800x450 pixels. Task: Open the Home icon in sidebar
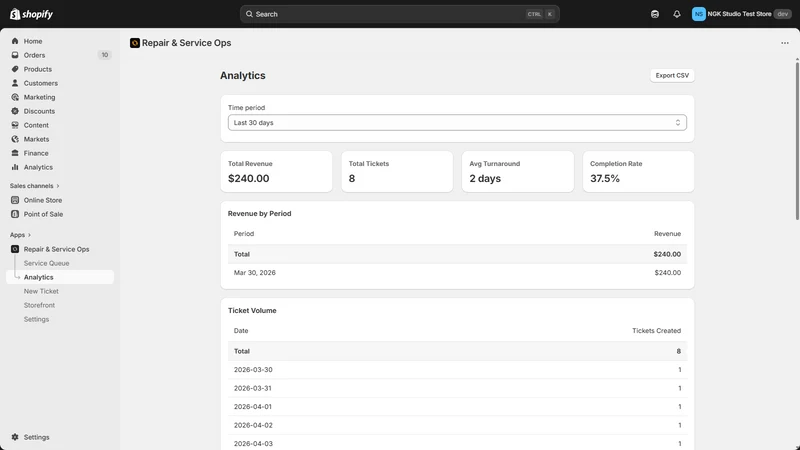point(15,41)
